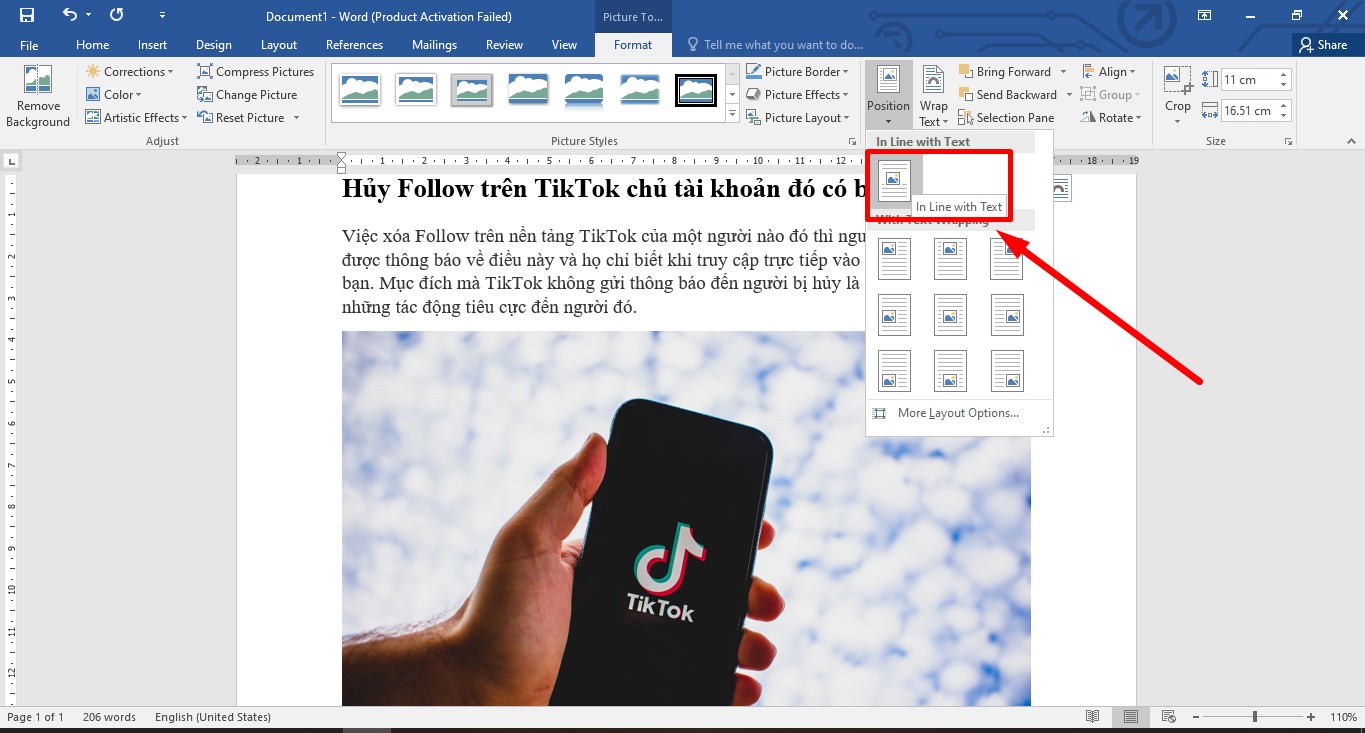This screenshot has height=733, width=1365.
Task: Apply the first picture style thumbnail
Action: 359,90
